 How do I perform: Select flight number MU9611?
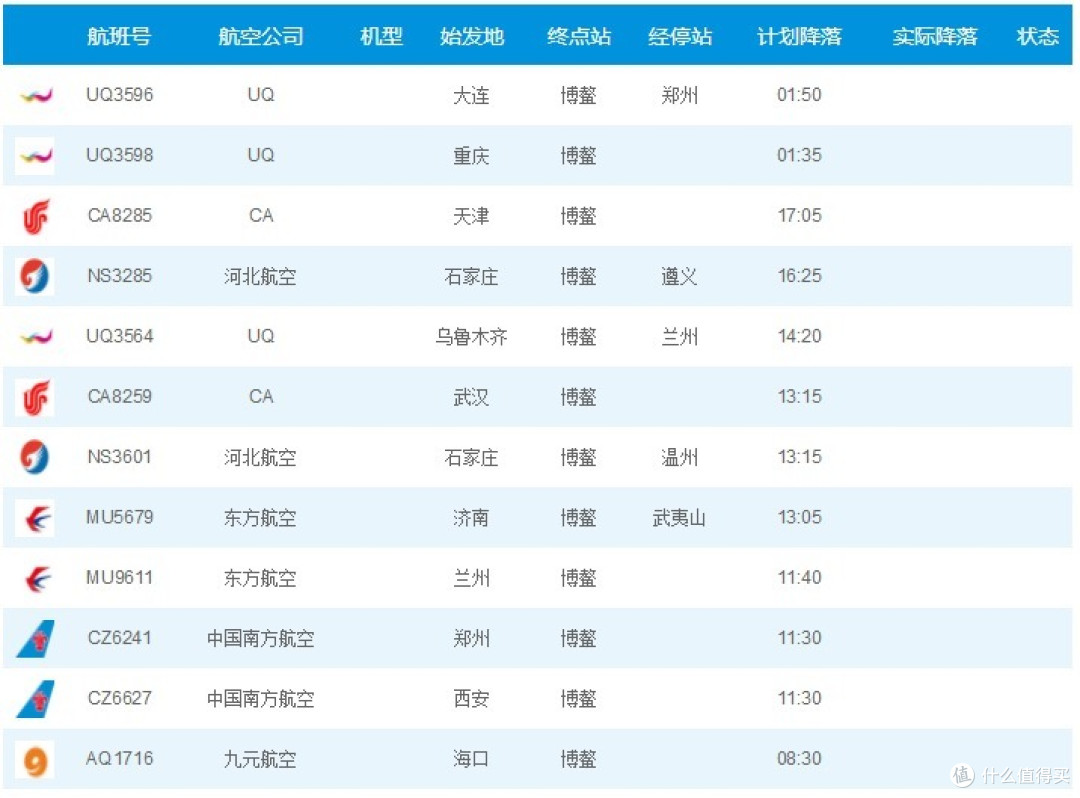(119, 578)
